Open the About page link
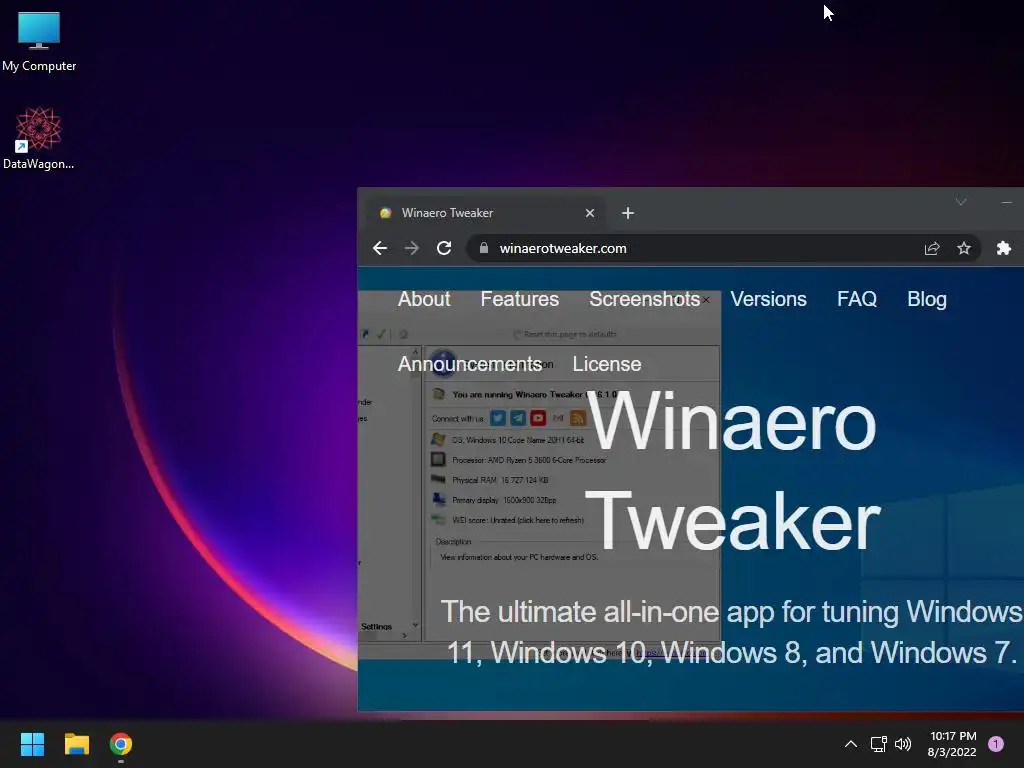 point(424,299)
